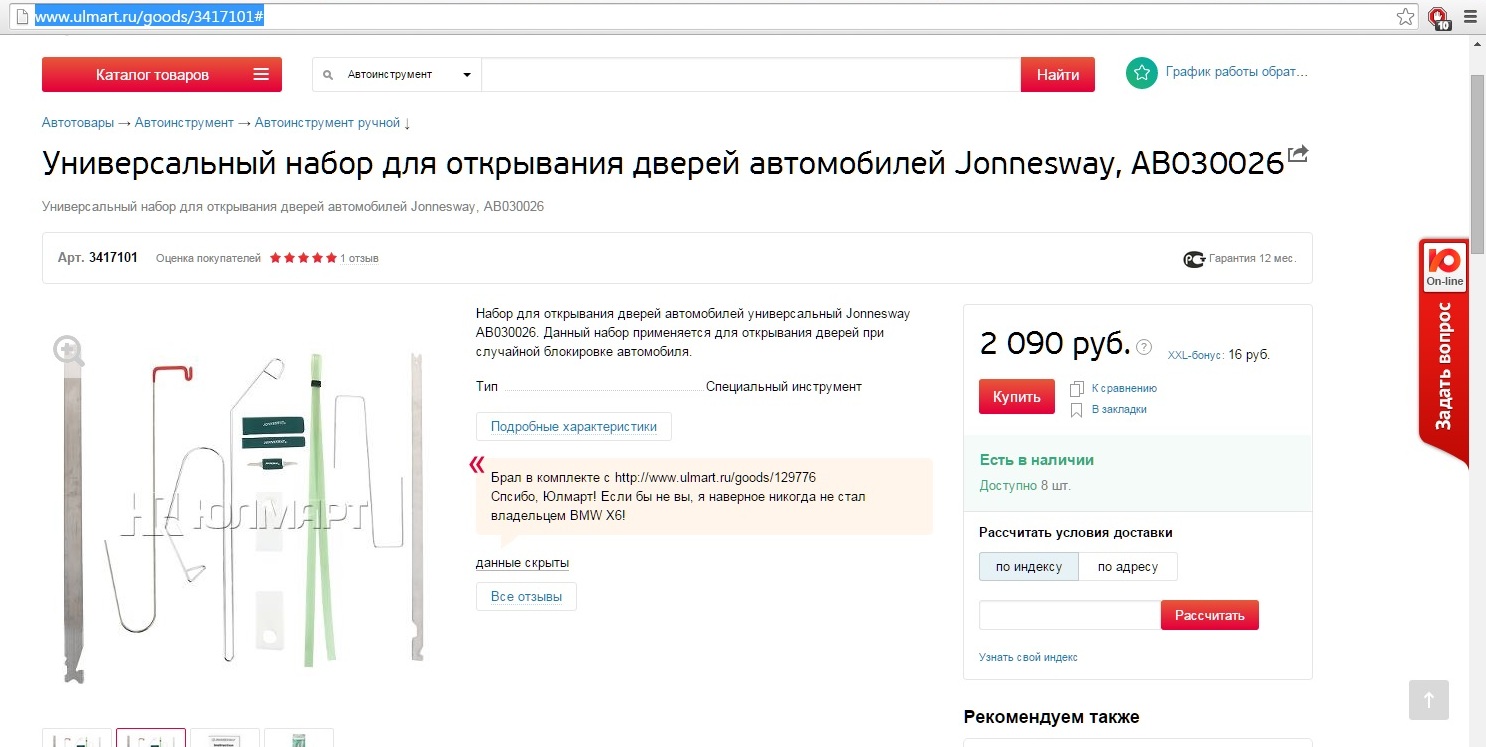Switch delivery calculation to по адресу
Viewport: 1486px width, 747px height.
[x=1127, y=567]
